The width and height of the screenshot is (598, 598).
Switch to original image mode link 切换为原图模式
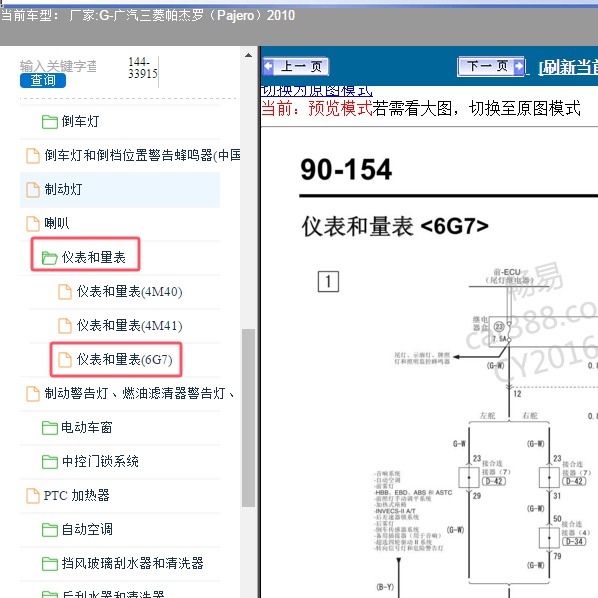coord(317,91)
